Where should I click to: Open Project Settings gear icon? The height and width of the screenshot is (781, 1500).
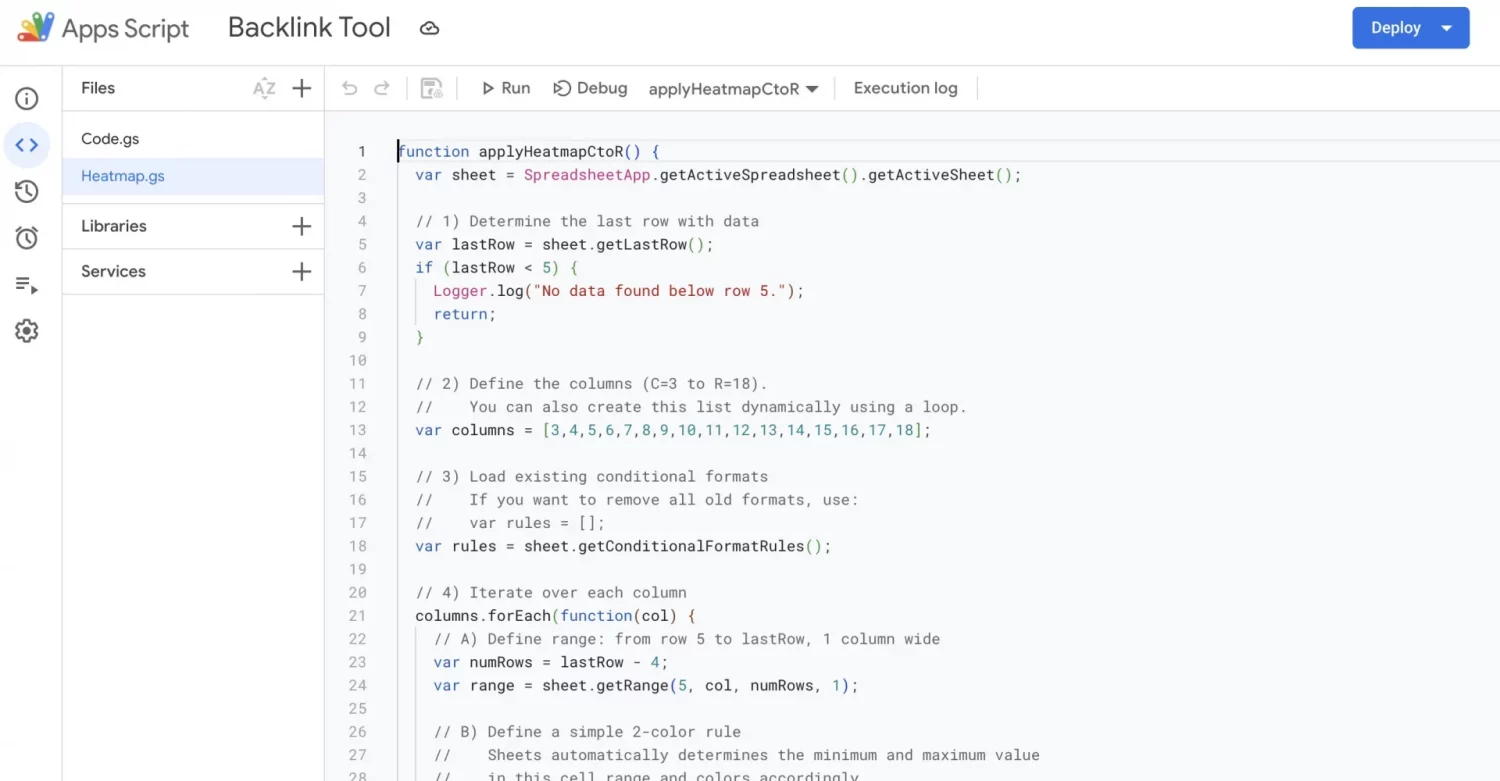click(27, 331)
